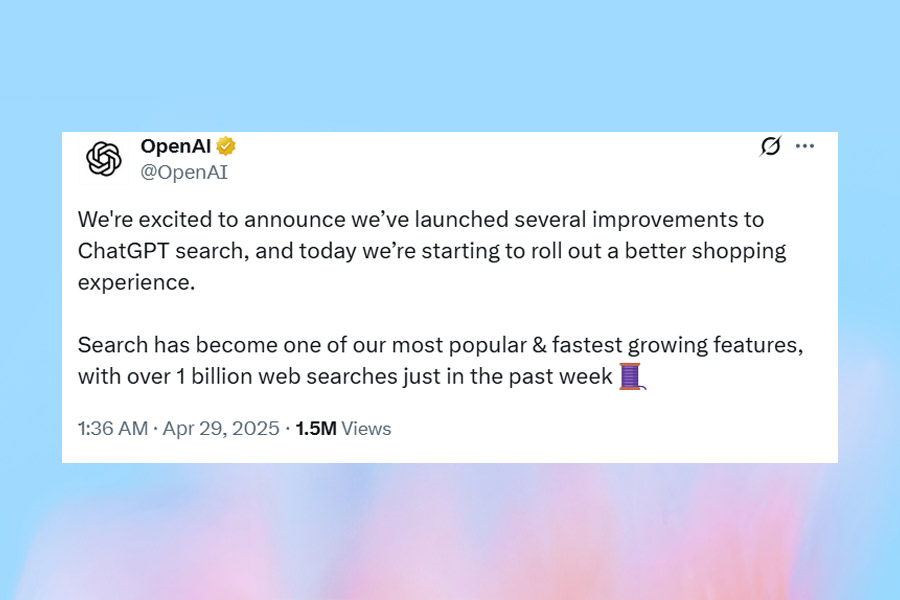The image size is (900, 600).
Task: Click the OpenAI profile avatar logo
Action: [104, 159]
